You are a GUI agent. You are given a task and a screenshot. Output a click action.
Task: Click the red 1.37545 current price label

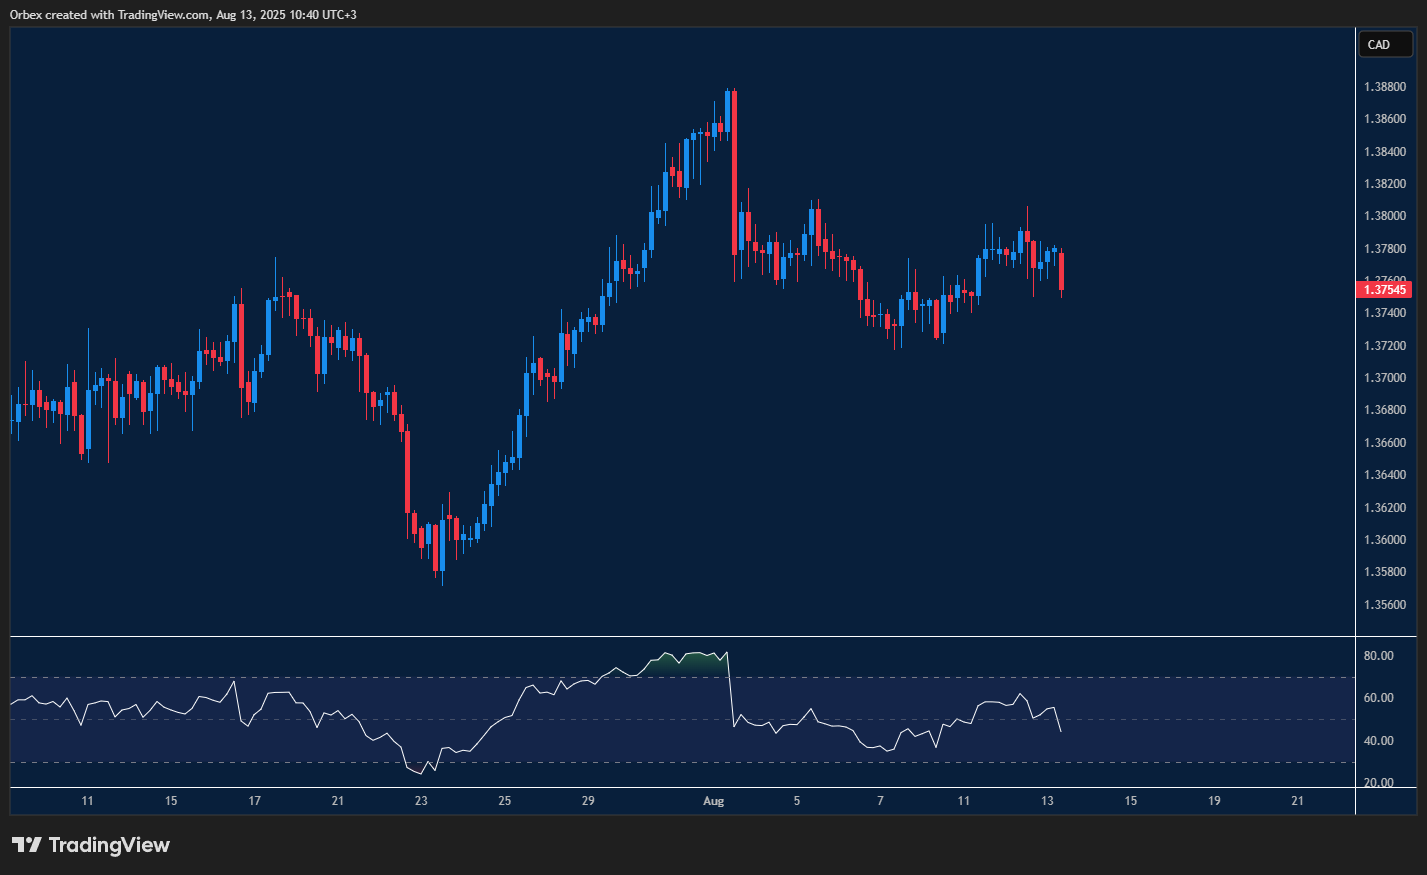(x=1384, y=290)
